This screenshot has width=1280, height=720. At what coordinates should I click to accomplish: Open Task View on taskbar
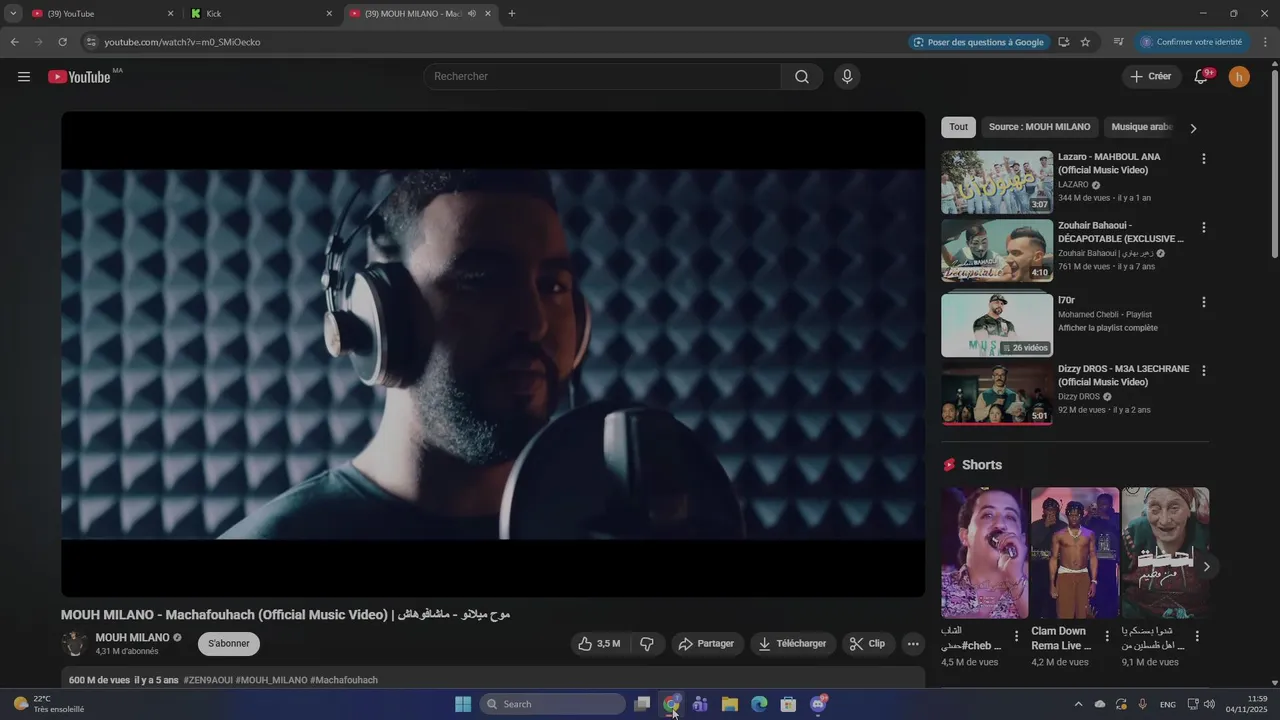(x=642, y=704)
